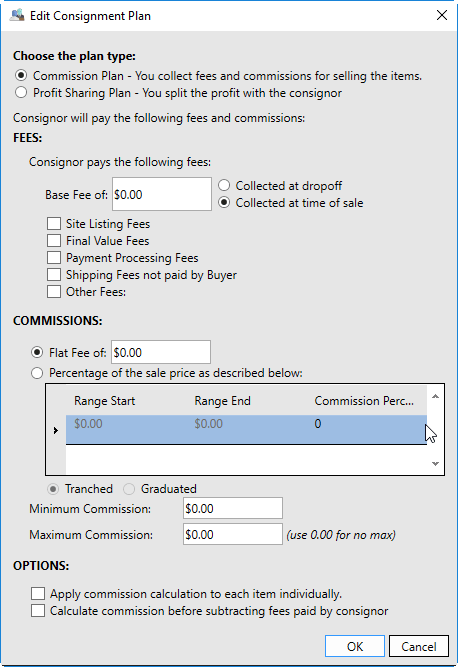Close the Edit Consignment Plan dialog

442,15
